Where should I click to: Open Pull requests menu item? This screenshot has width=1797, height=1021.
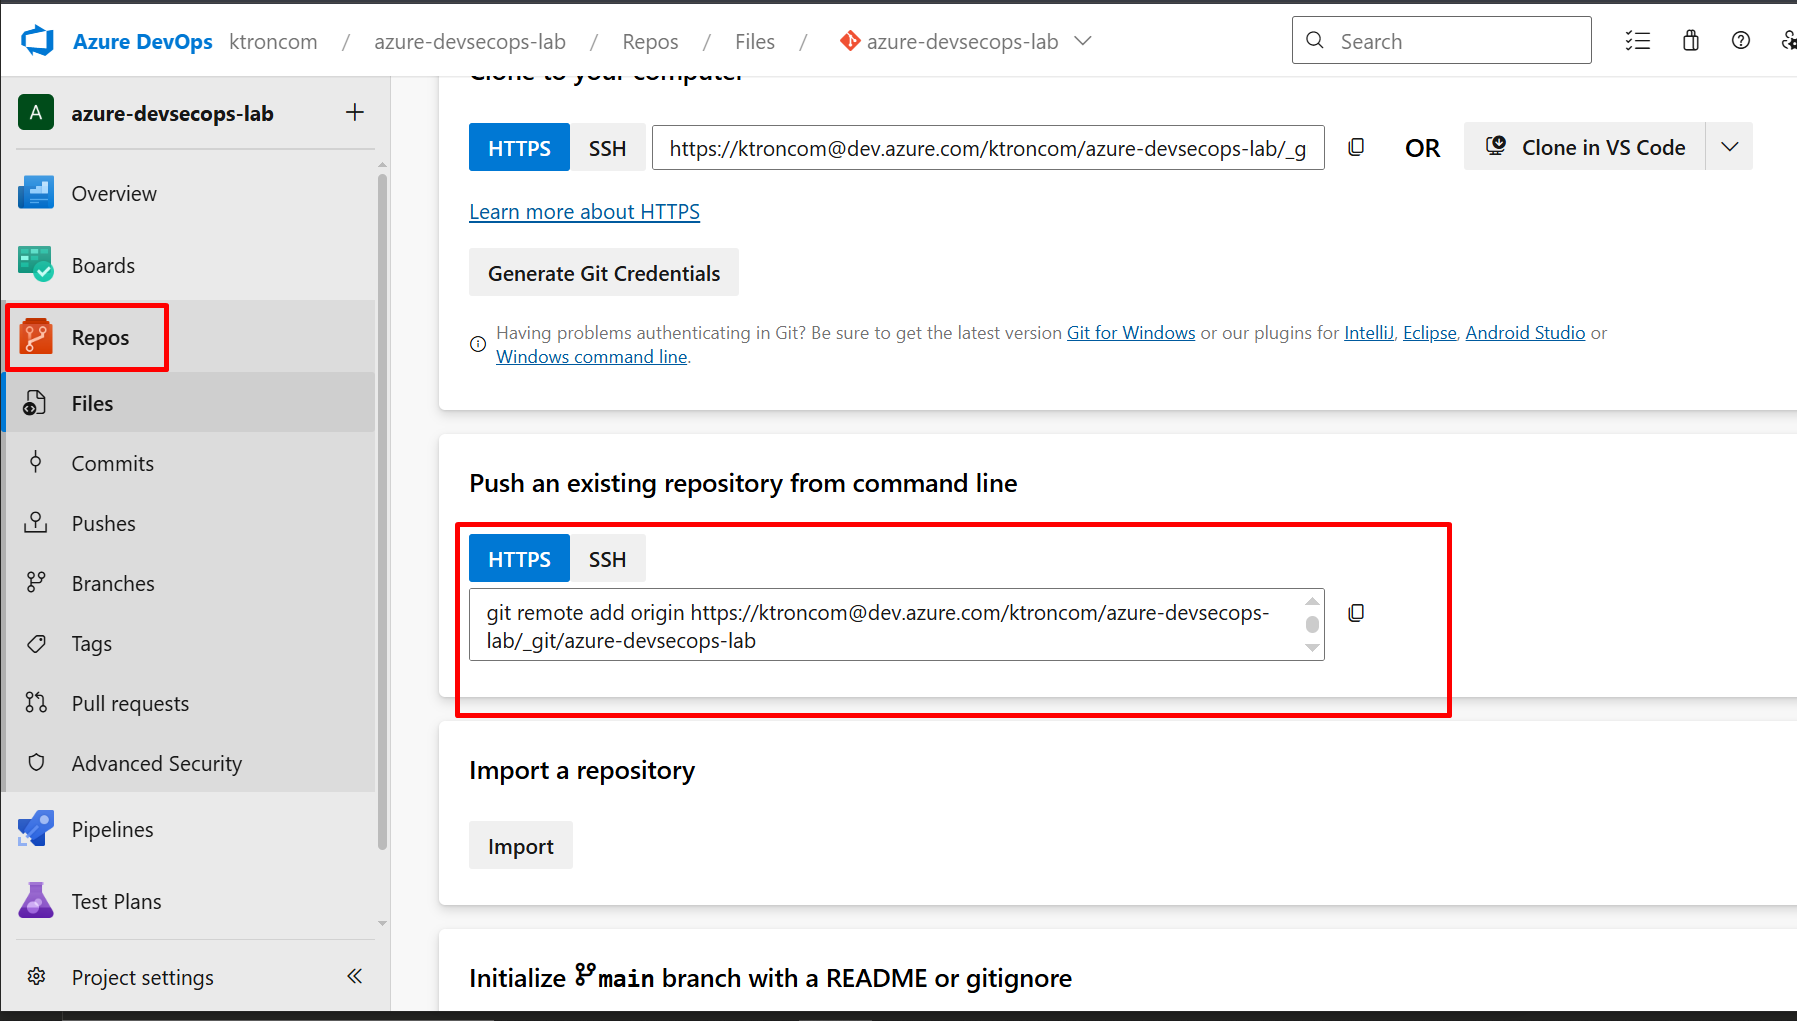(x=130, y=703)
